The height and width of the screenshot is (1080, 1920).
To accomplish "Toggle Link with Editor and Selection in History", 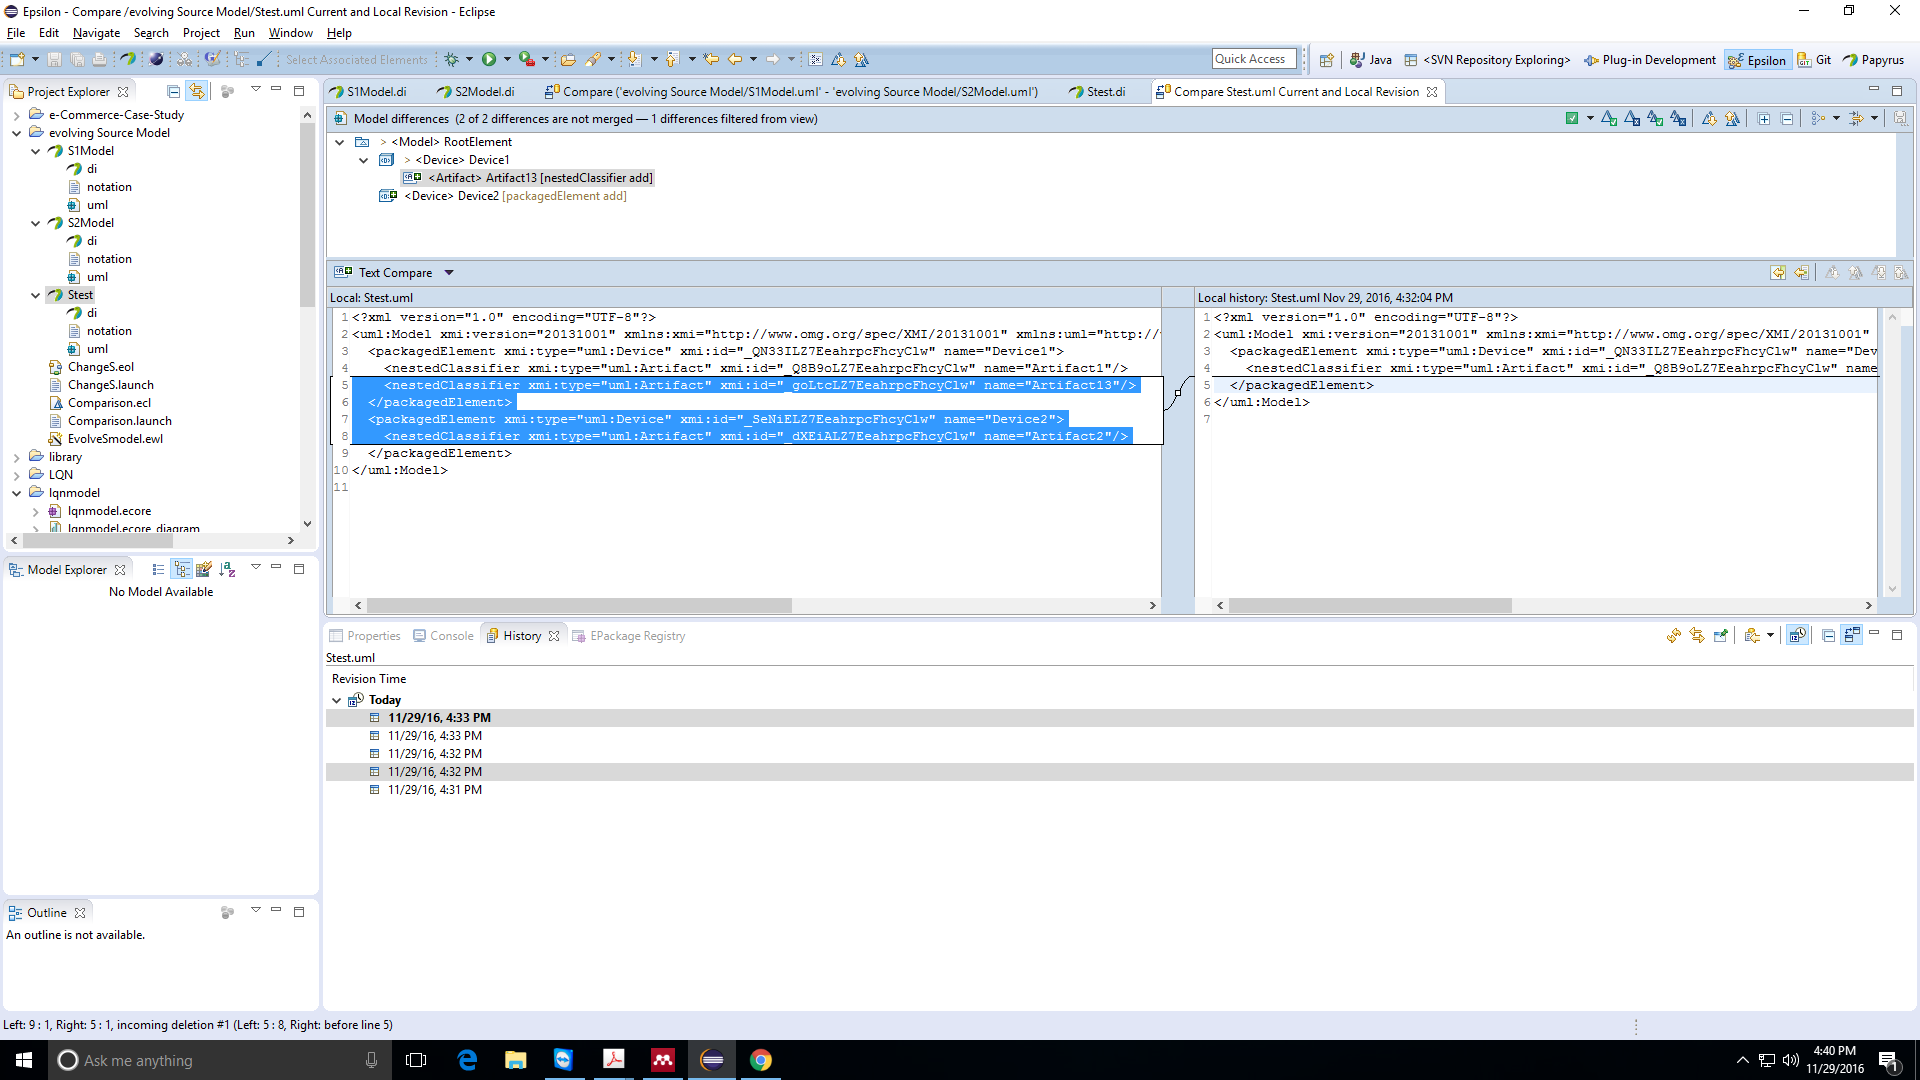I will [x=1697, y=635].
